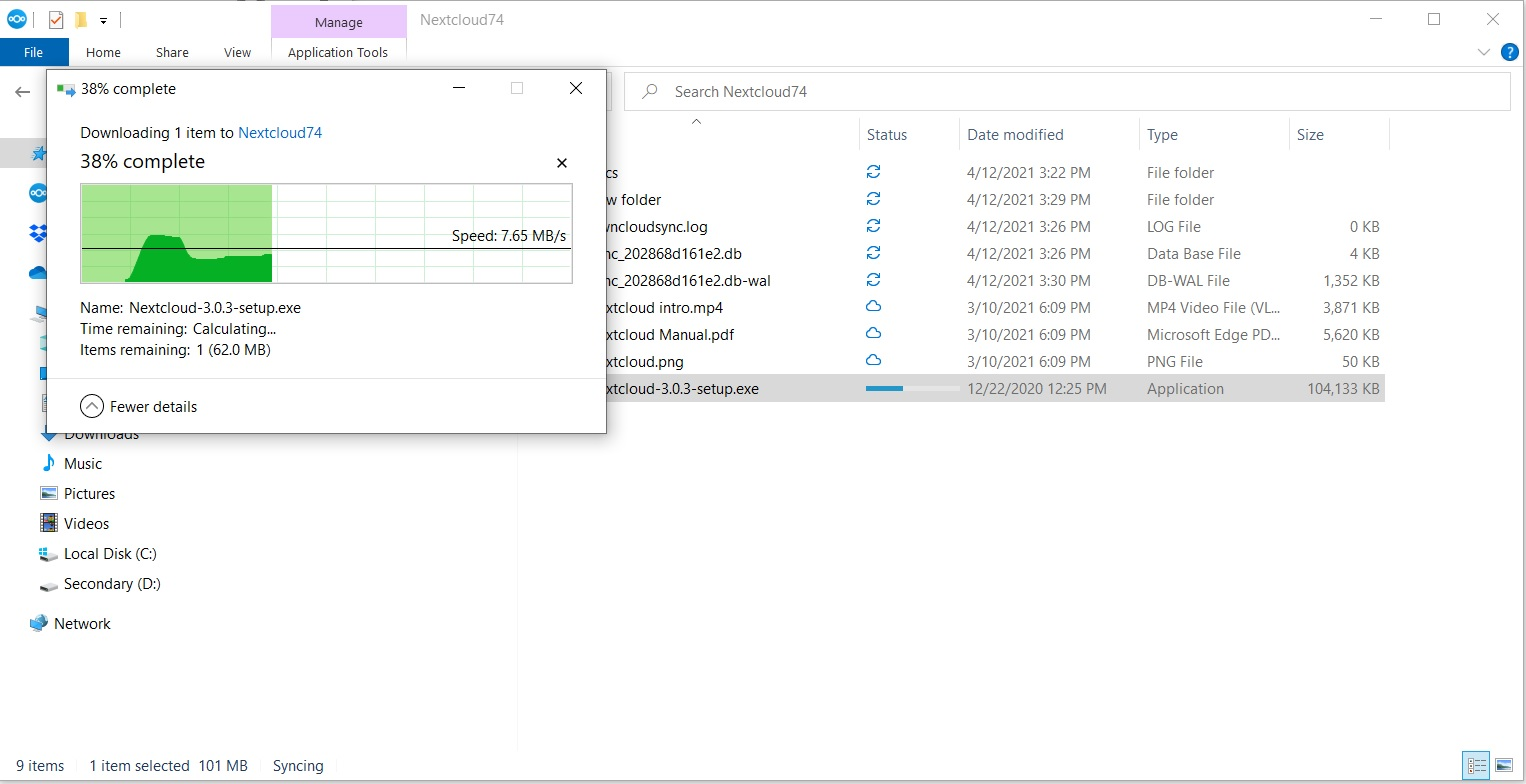This screenshot has width=1526, height=784.
Task: Click the progress bar of Nextcloud-3.0.3-setup.exe
Action: [912, 388]
